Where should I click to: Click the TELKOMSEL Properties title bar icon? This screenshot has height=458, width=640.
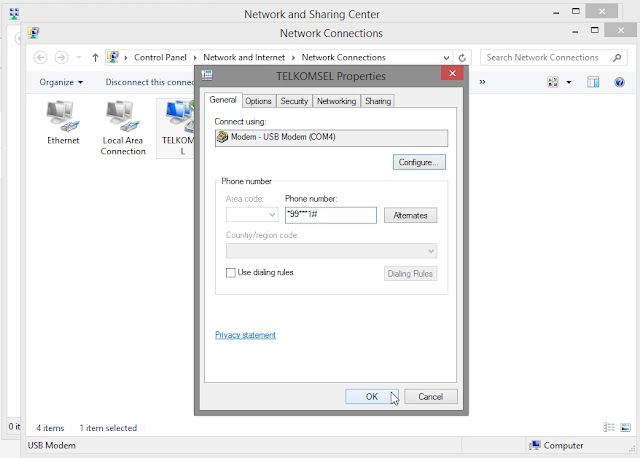pyautogui.click(x=207, y=75)
